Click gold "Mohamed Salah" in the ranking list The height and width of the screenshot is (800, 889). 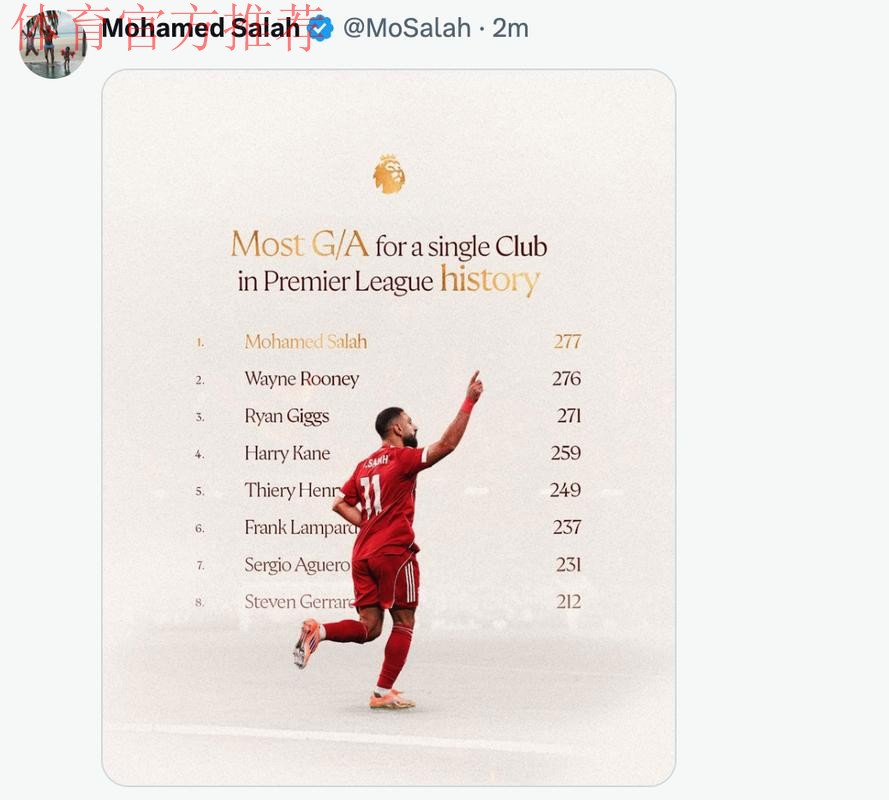pyautogui.click(x=305, y=342)
